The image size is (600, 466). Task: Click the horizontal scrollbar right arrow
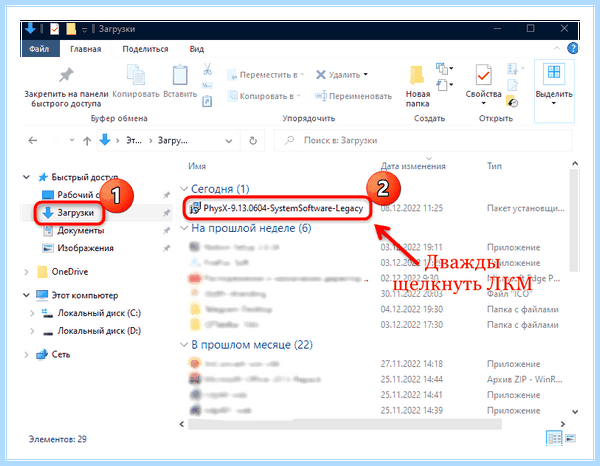[562, 424]
